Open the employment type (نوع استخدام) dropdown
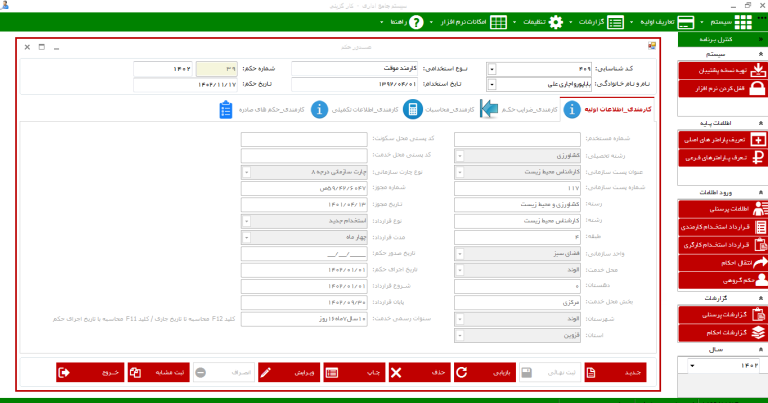The height and width of the screenshot is (403, 768). click(x=492, y=68)
